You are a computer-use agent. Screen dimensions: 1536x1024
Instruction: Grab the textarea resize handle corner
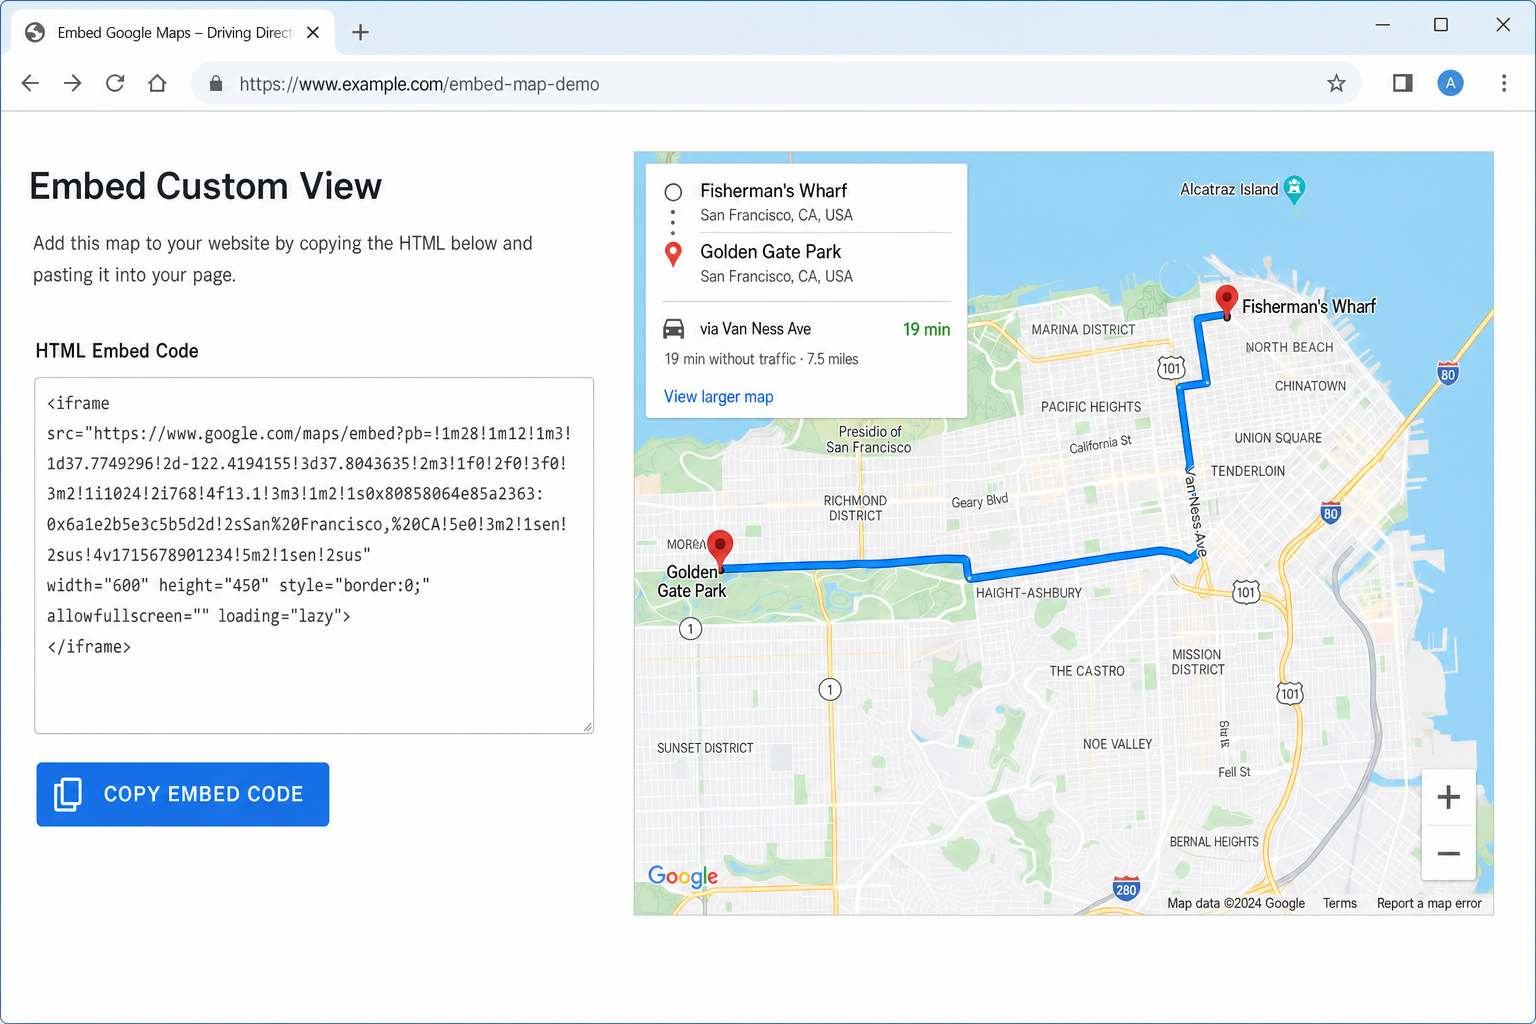(587, 727)
